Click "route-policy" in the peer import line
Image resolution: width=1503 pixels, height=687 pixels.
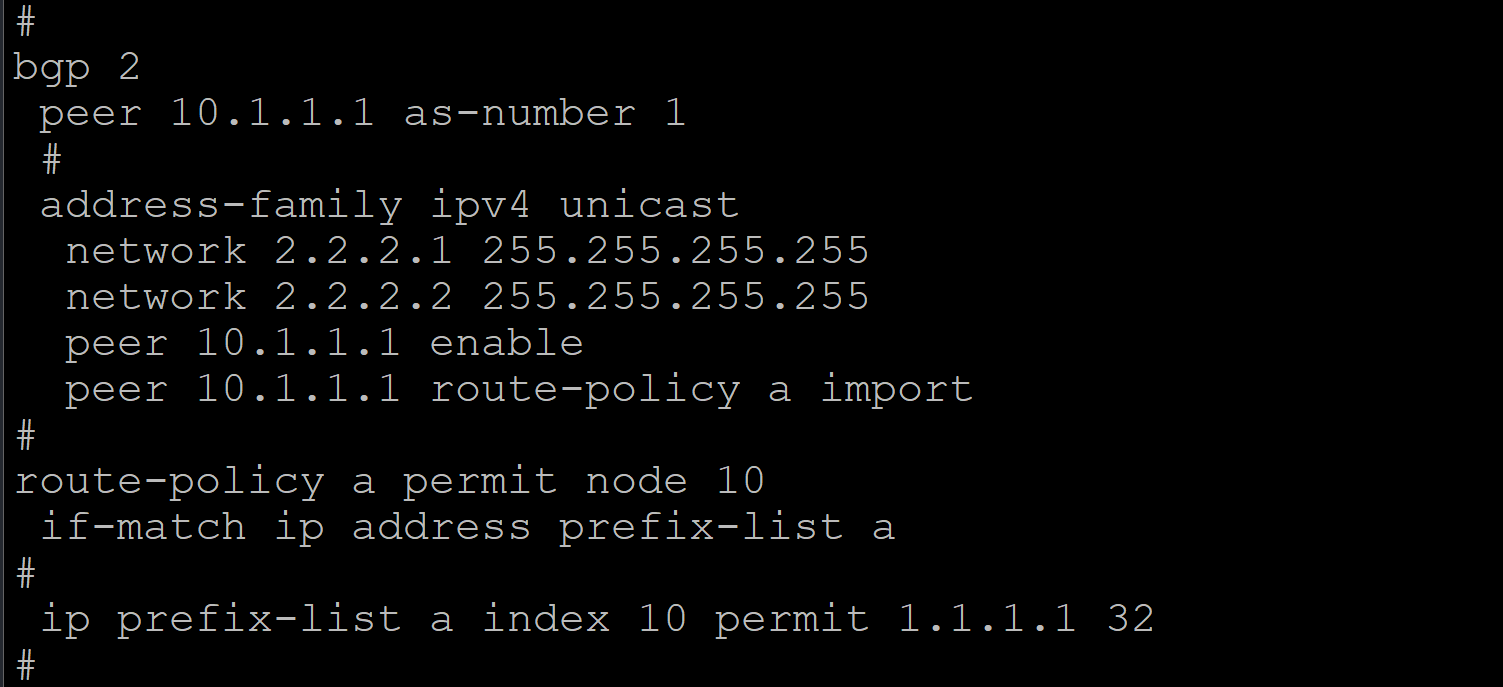(x=585, y=389)
